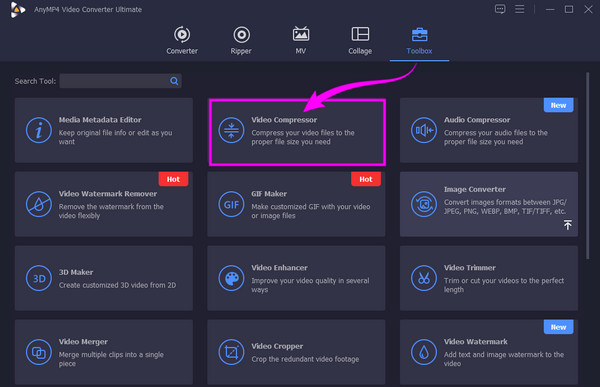The width and height of the screenshot is (600, 387).
Task: Click the Ripper disc icon
Action: pos(241,35)
